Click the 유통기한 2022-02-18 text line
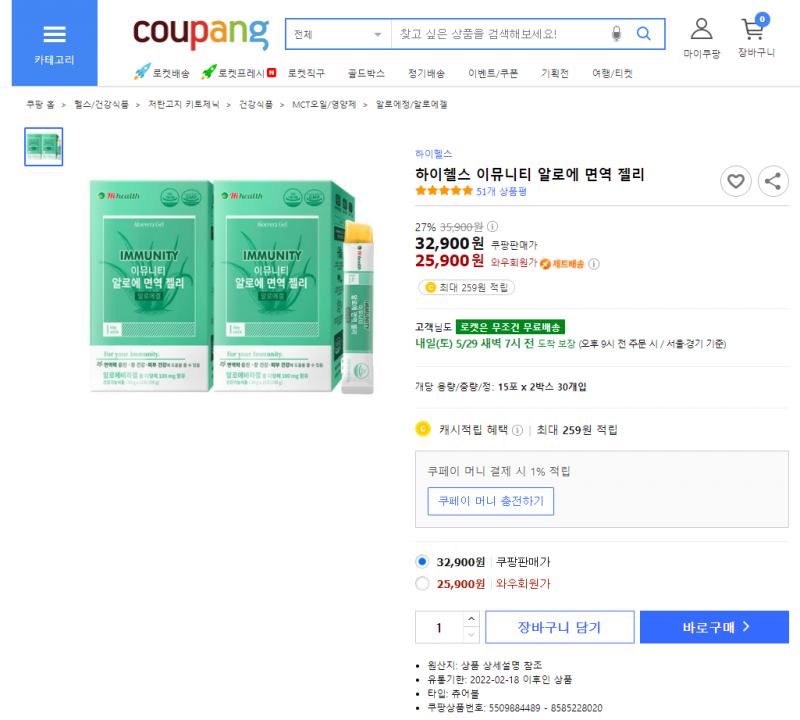The height and width of the screenshot is (720, 800). (x=499, y=680)
